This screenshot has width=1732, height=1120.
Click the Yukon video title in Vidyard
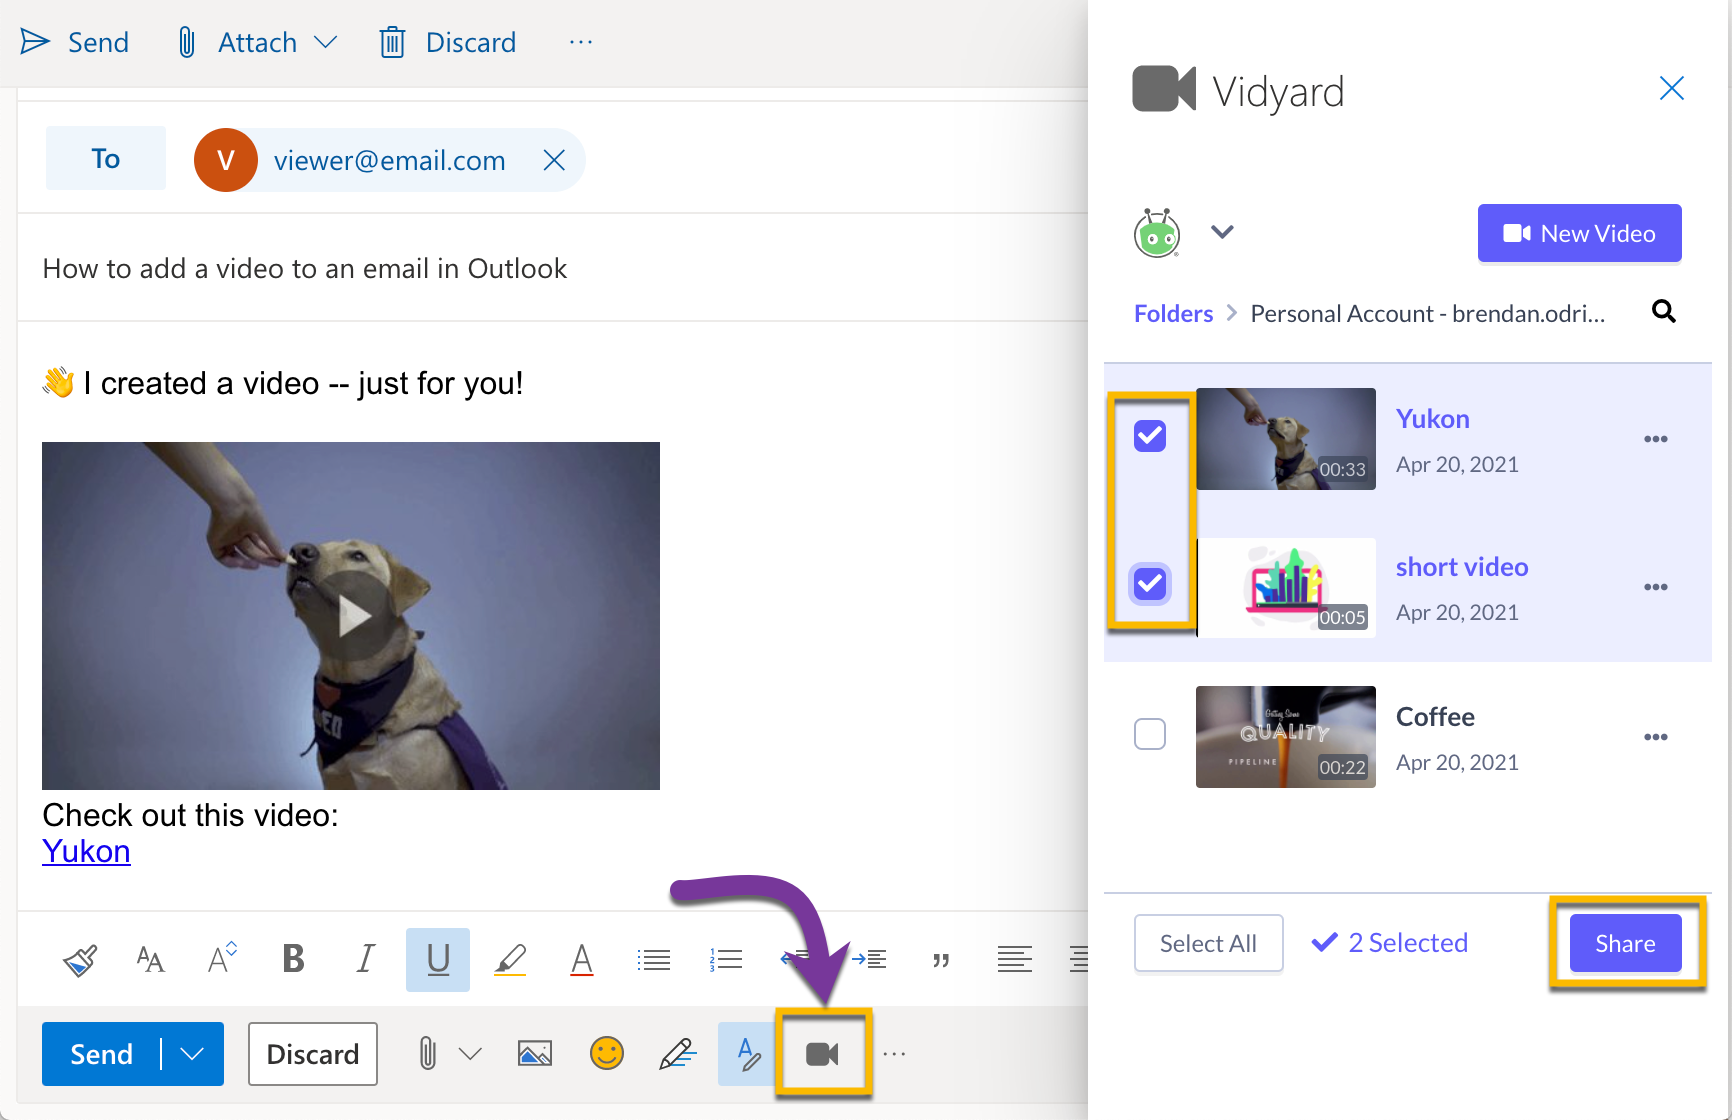click(1432, 419)
